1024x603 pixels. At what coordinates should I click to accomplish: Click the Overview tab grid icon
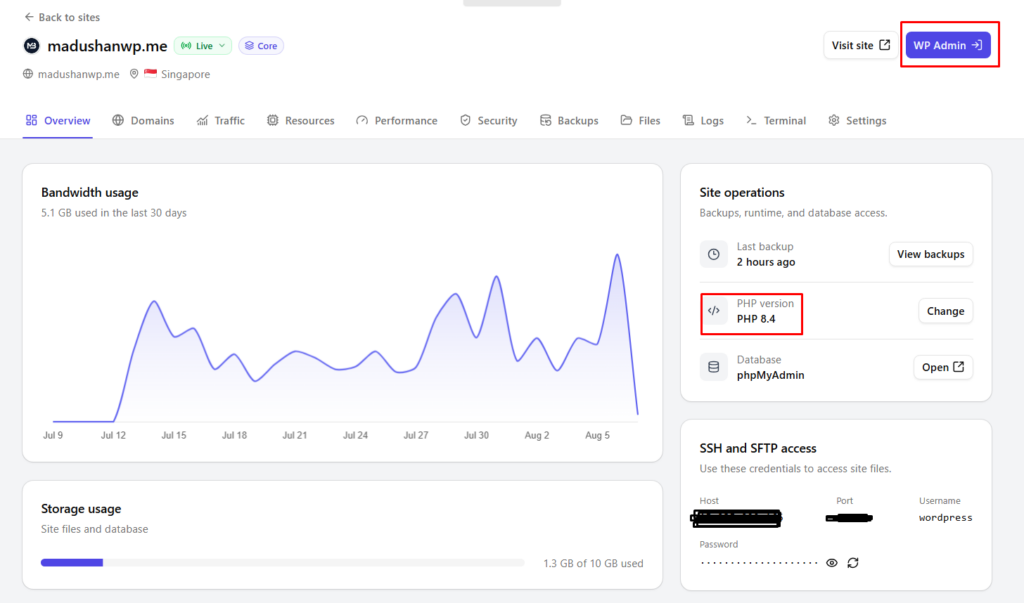pos(31,120)
